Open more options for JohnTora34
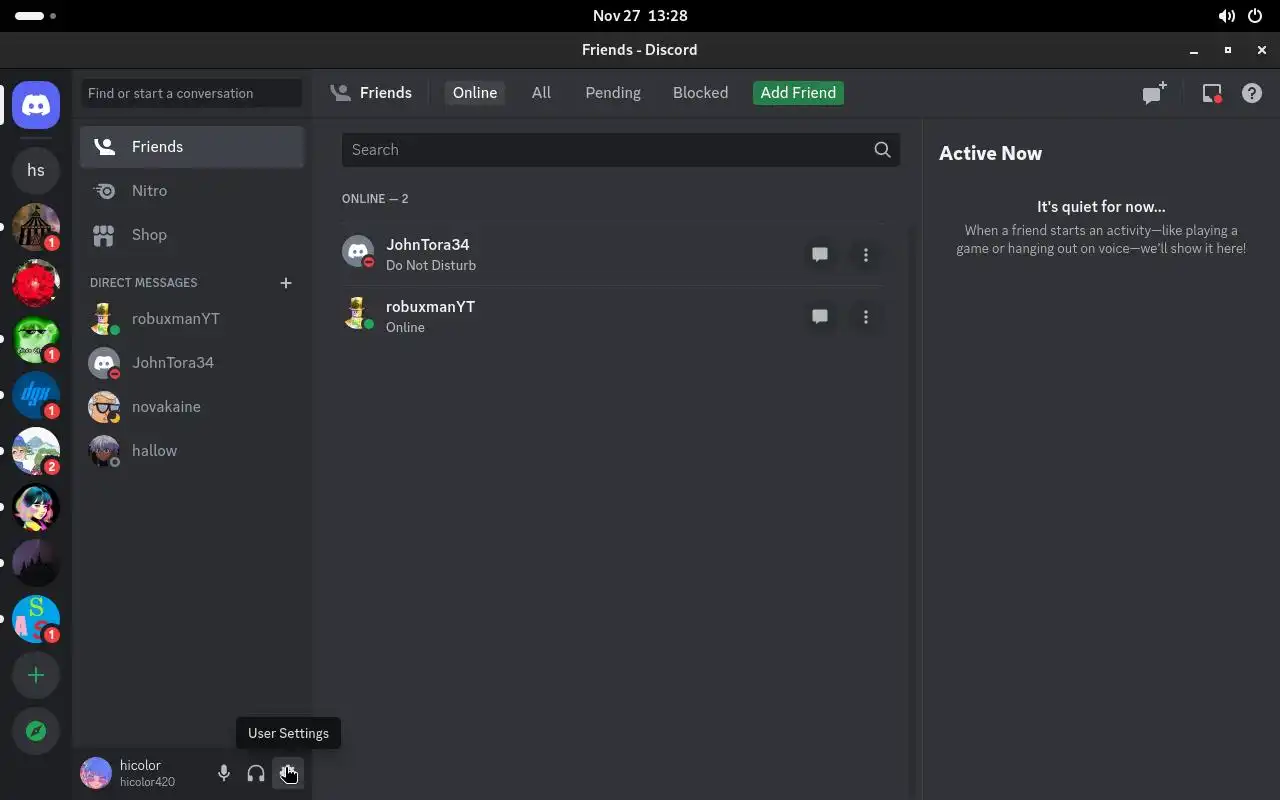The height and width of the screenshot is (800, 1280). [866, 255]
